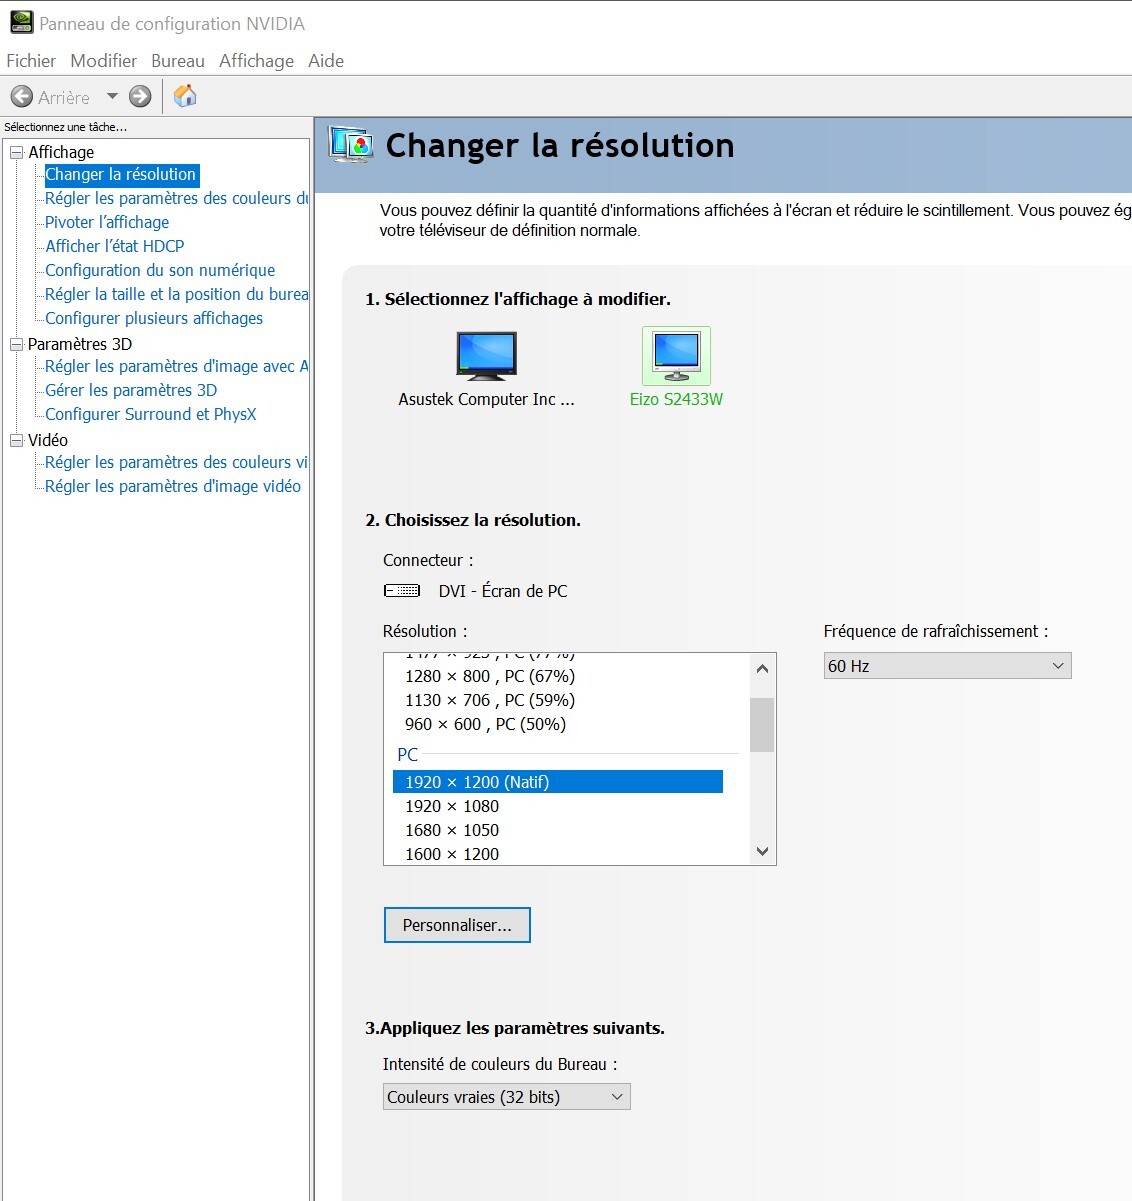Open the Home icon in toolbar
The height and width of the screenshot is (1201, 1132).
185,96
